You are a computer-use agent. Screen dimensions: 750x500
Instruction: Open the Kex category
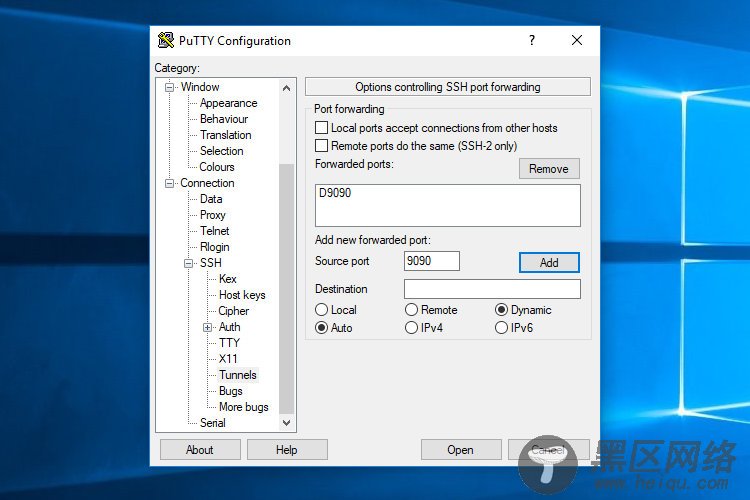(228, 279)
